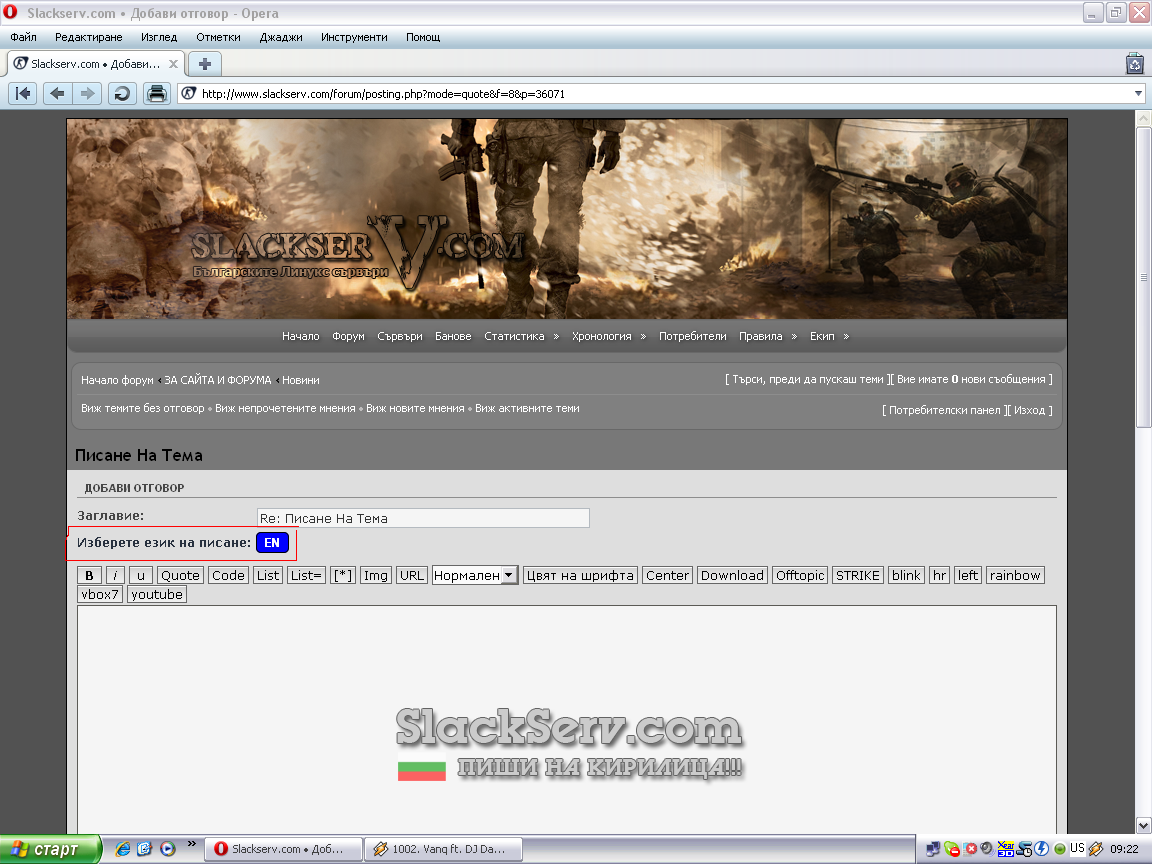Insert a Quote BBCode tag

[x=180, y=575]
